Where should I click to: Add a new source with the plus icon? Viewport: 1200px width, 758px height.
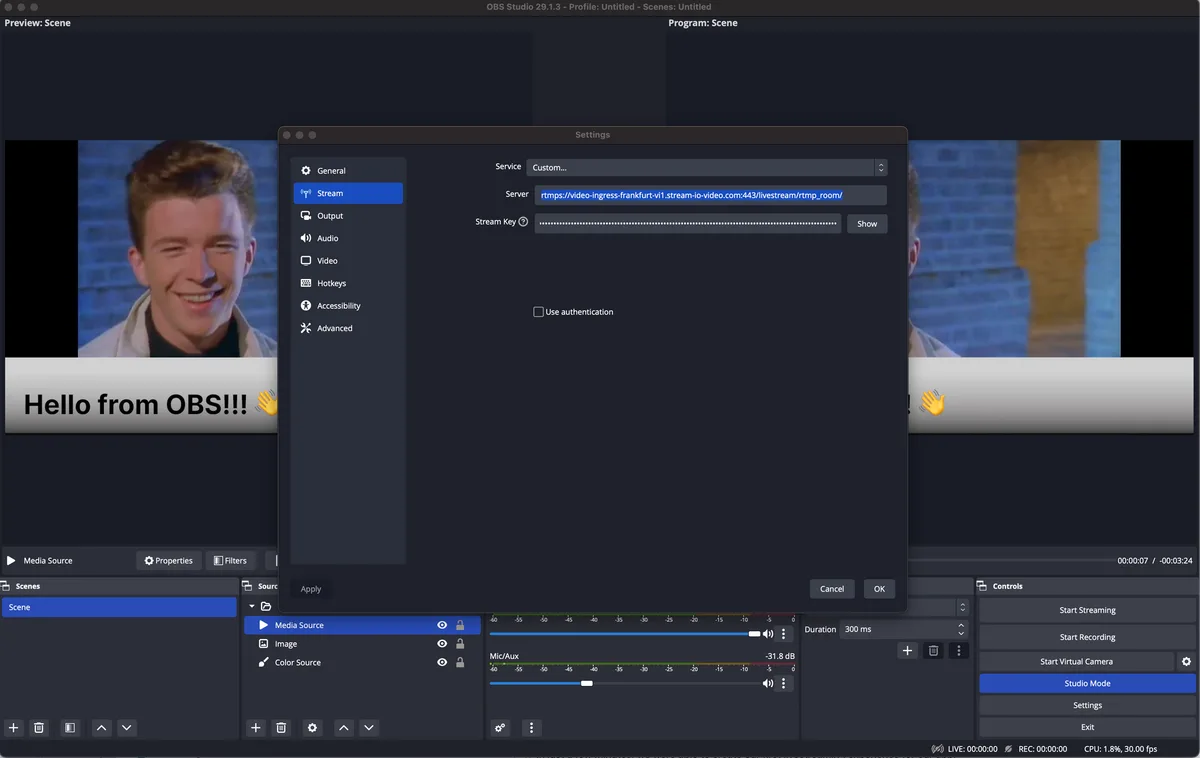pyautogui.click(x=255, y=728)
